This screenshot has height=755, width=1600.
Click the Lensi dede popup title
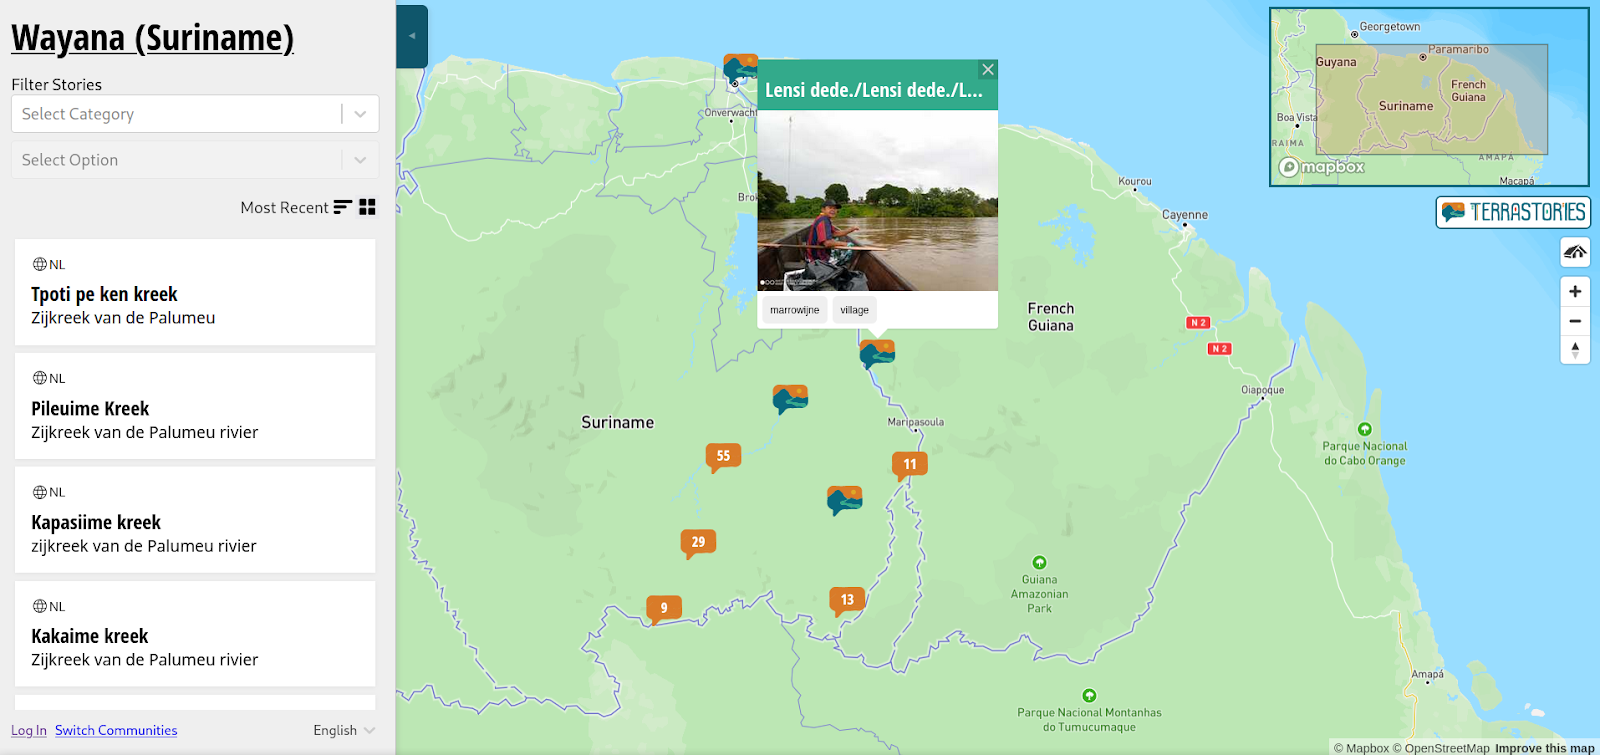pyautogui.click(x=873, y=90)
